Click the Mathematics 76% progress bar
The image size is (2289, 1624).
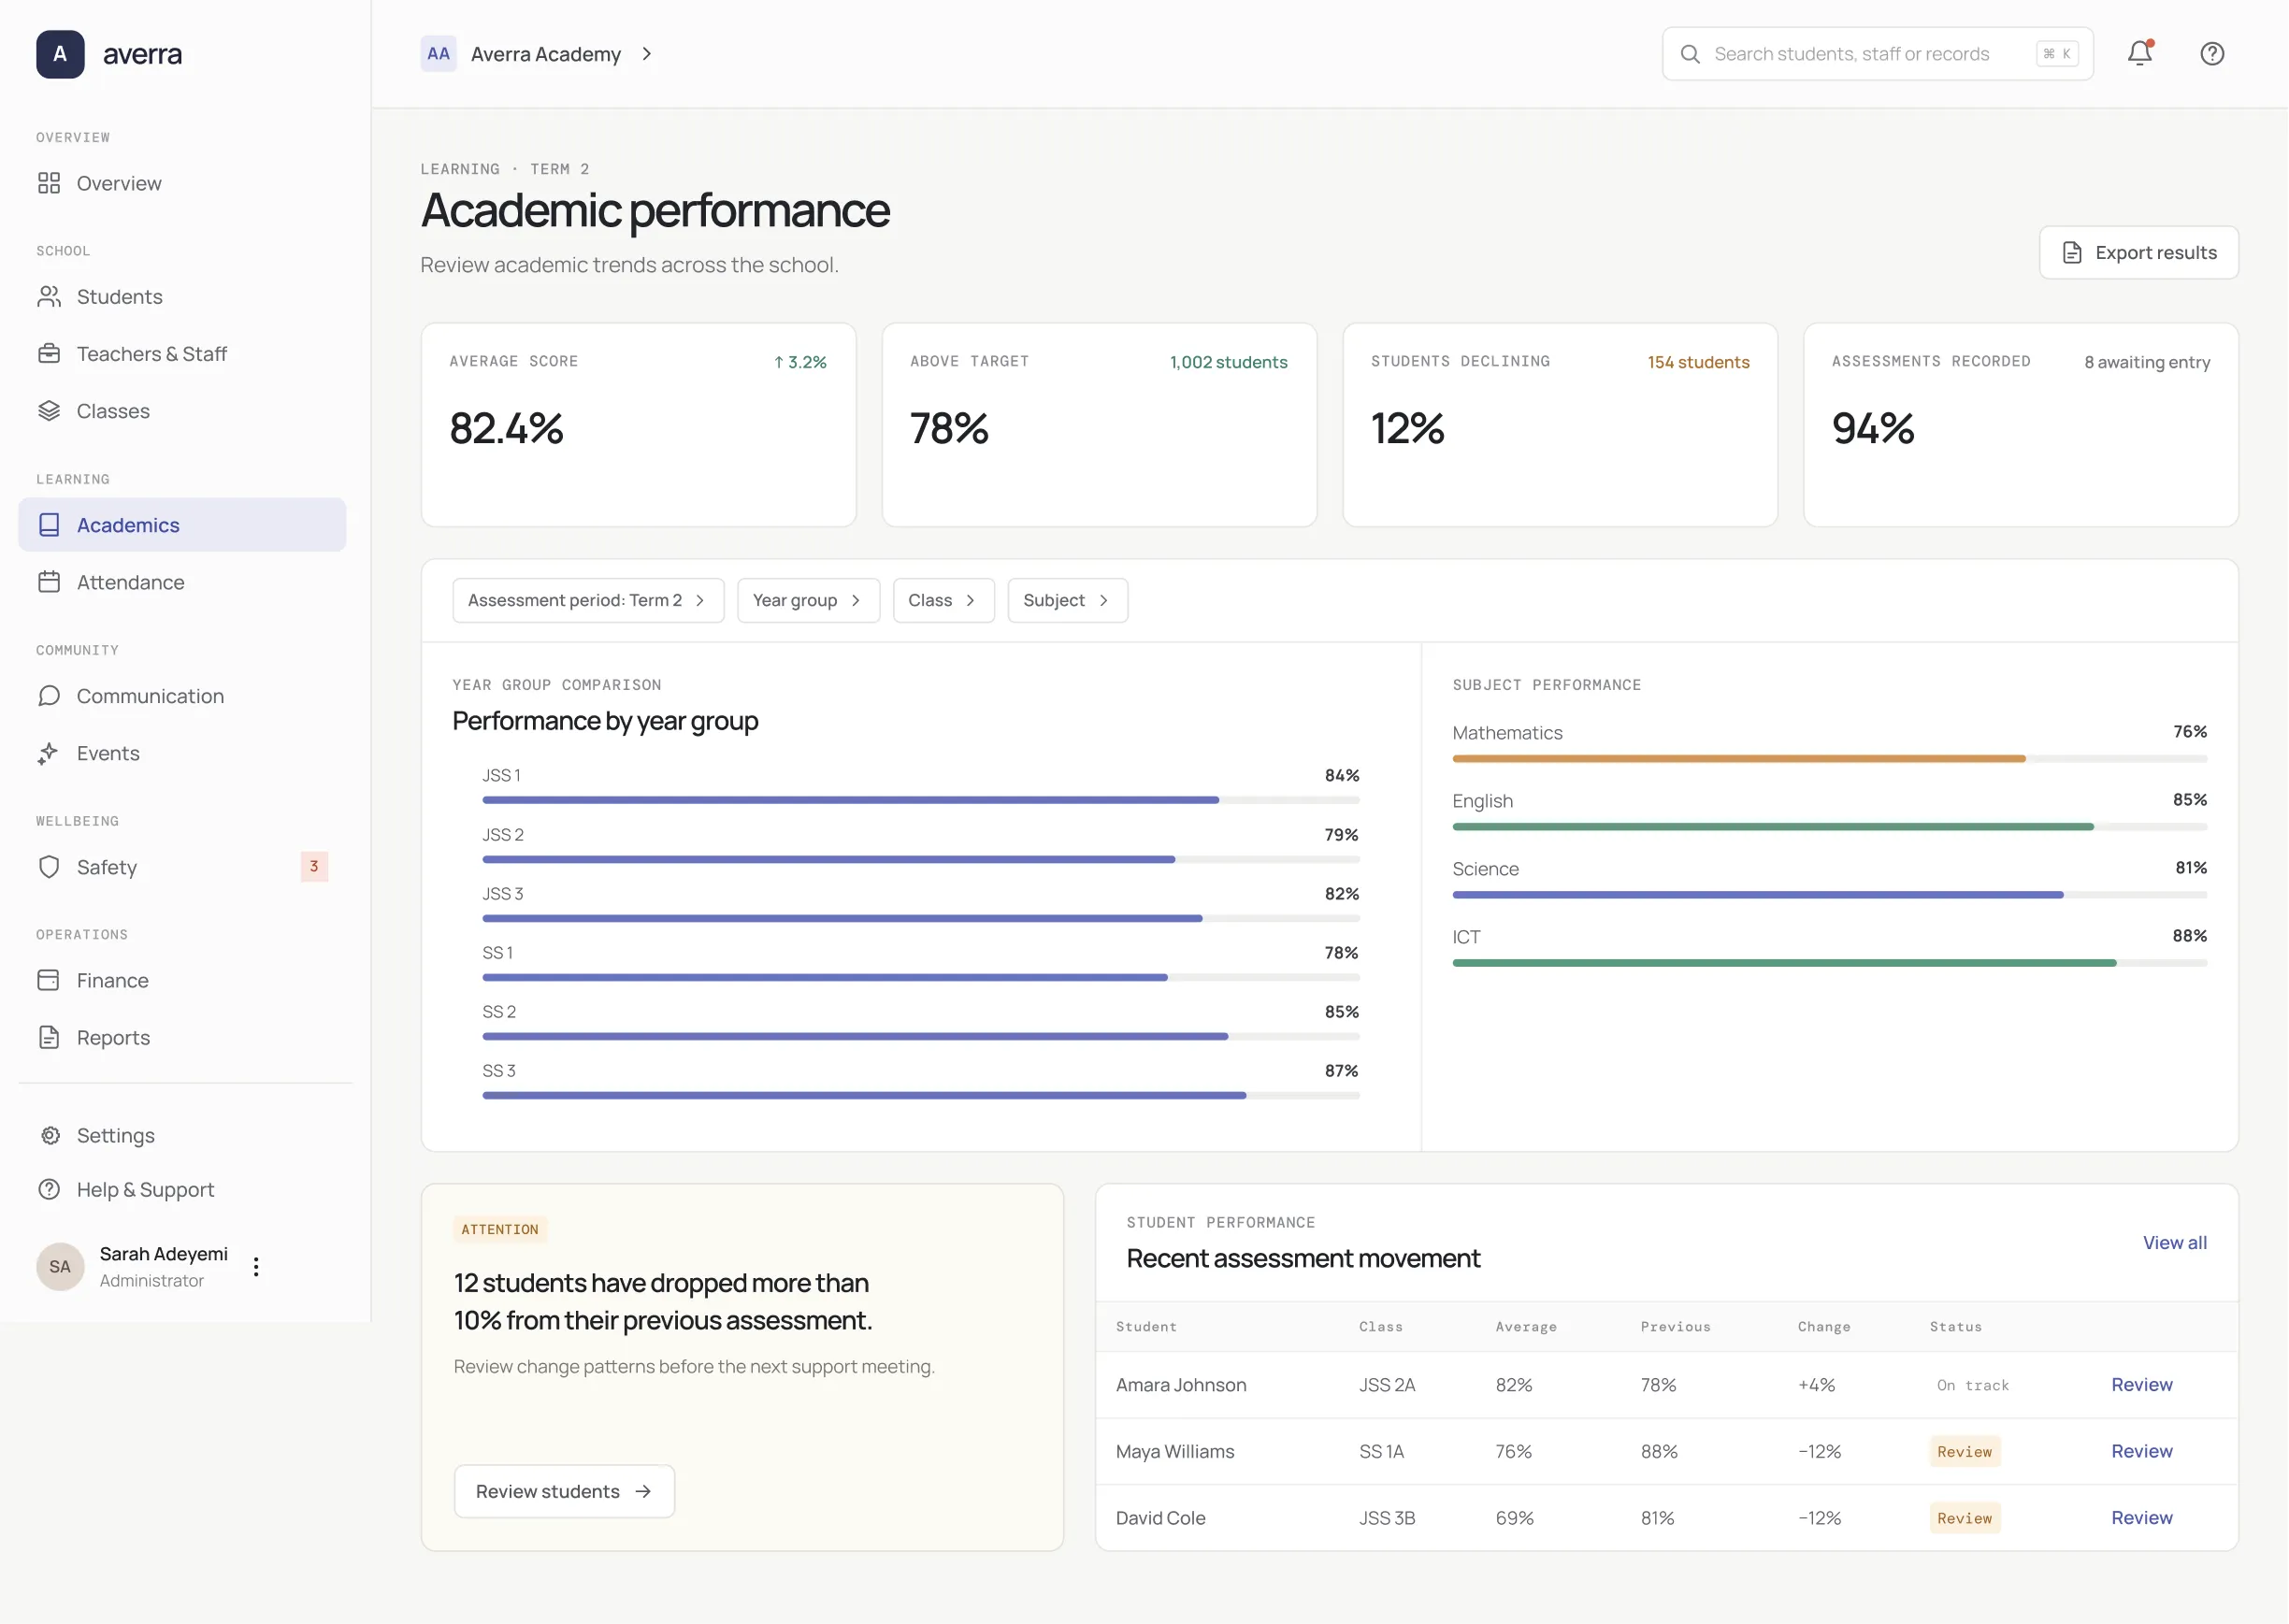(x=1829, y=759)
